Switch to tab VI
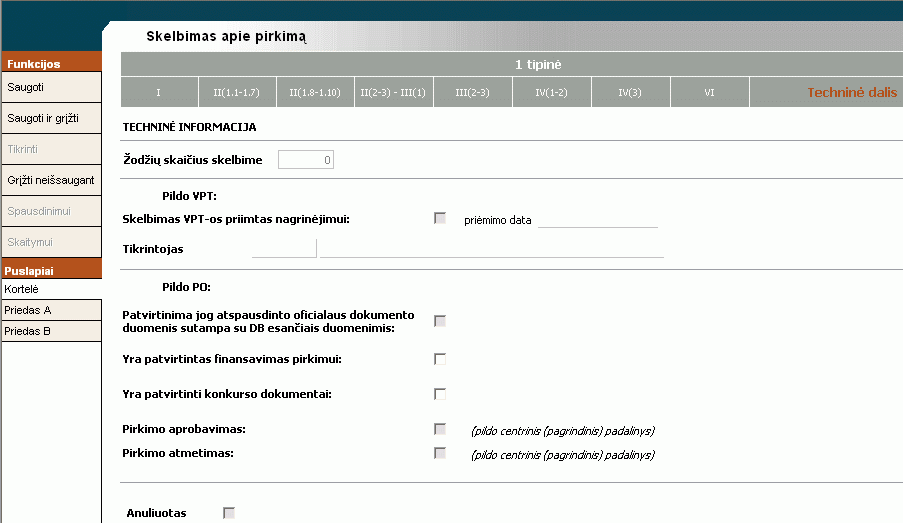The height and width of the screenshot is (523, 903). pos(710,92)
